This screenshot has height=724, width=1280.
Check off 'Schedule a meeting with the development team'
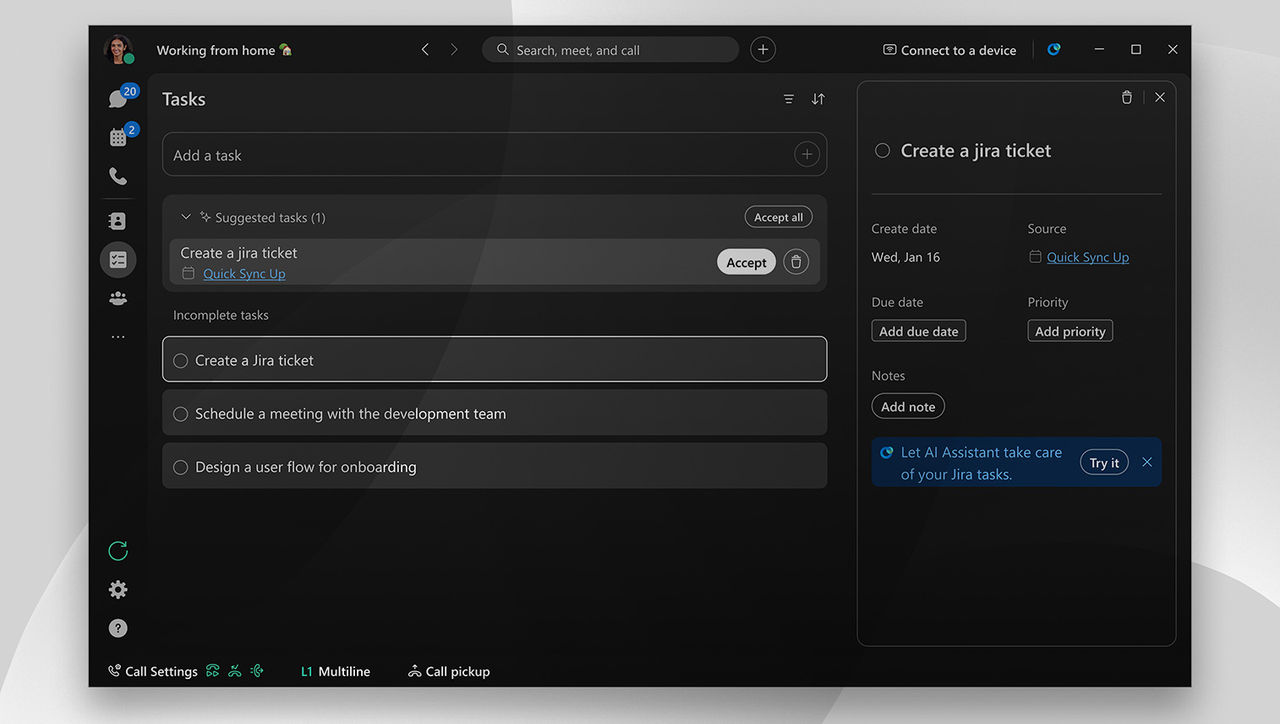[181, 414]
